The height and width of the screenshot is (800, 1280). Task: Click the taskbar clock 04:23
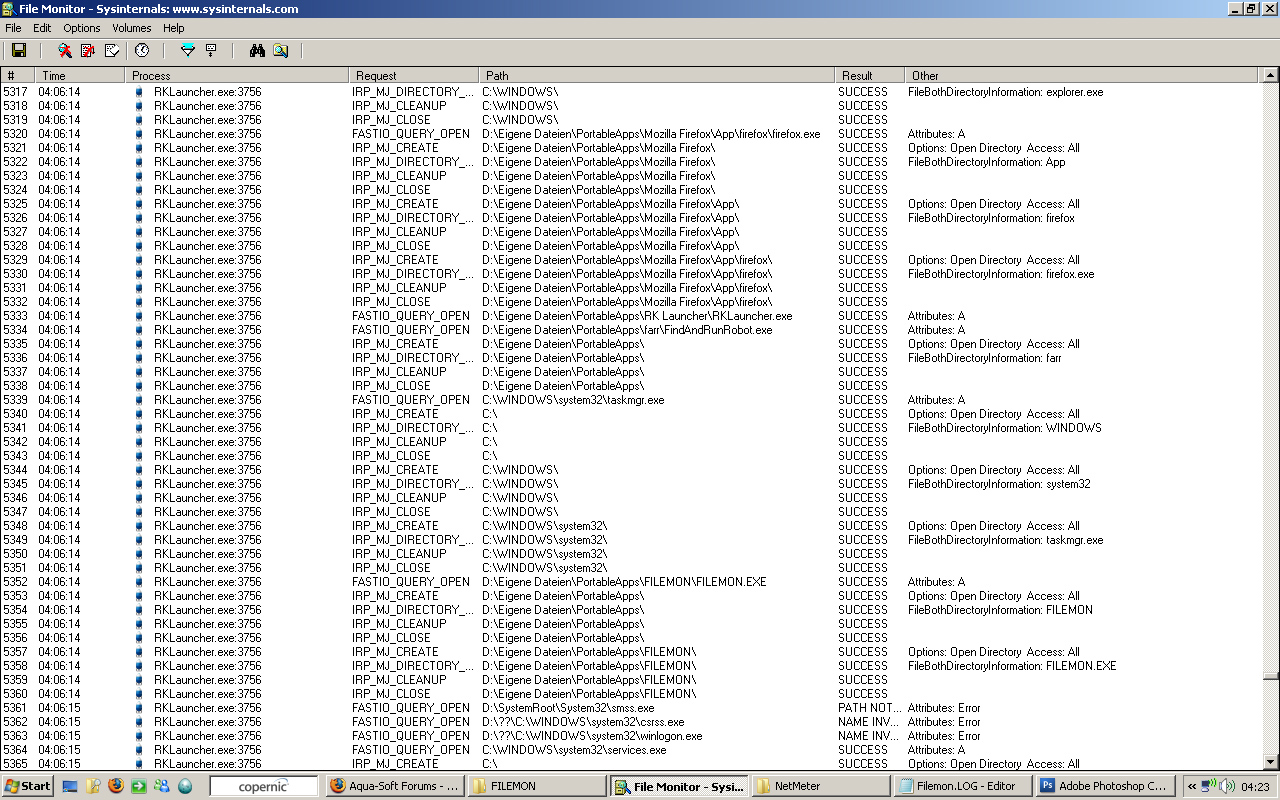click(x=1255, y=787)
